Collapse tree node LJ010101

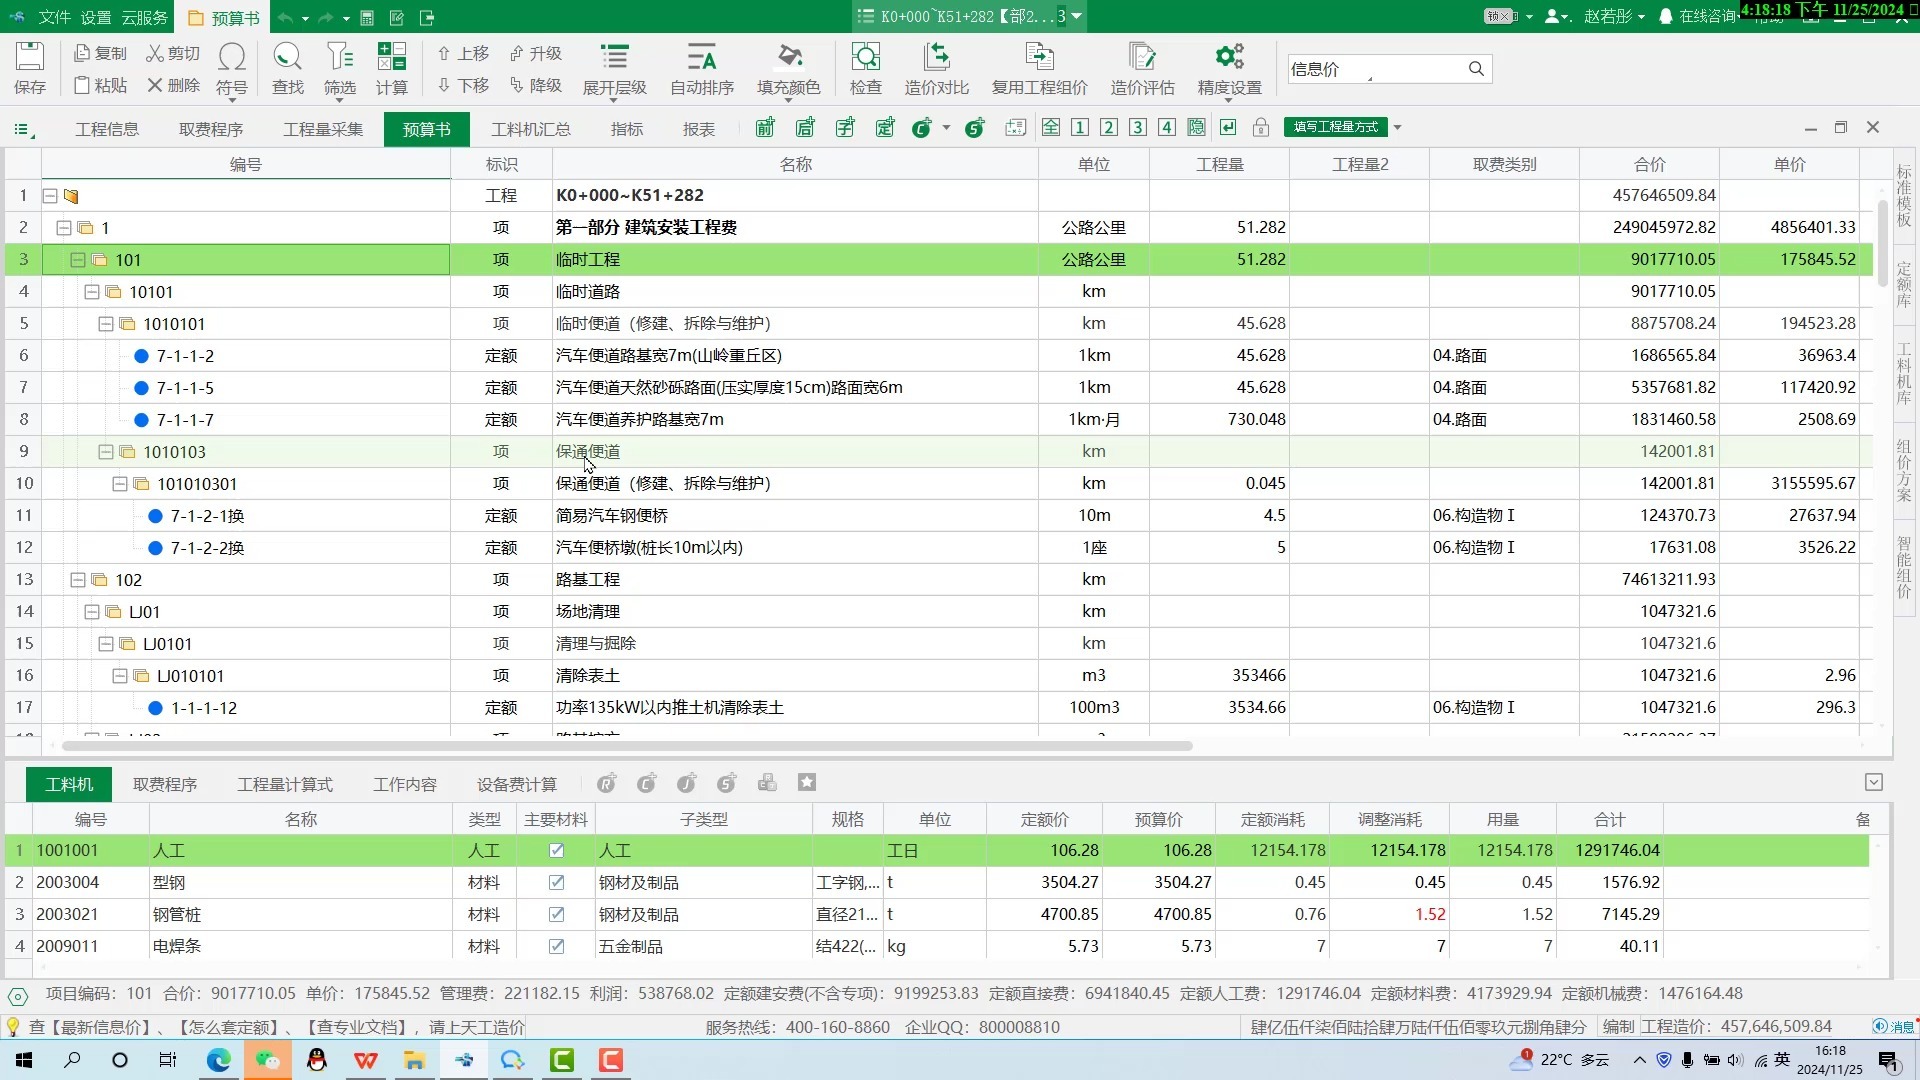119,676
